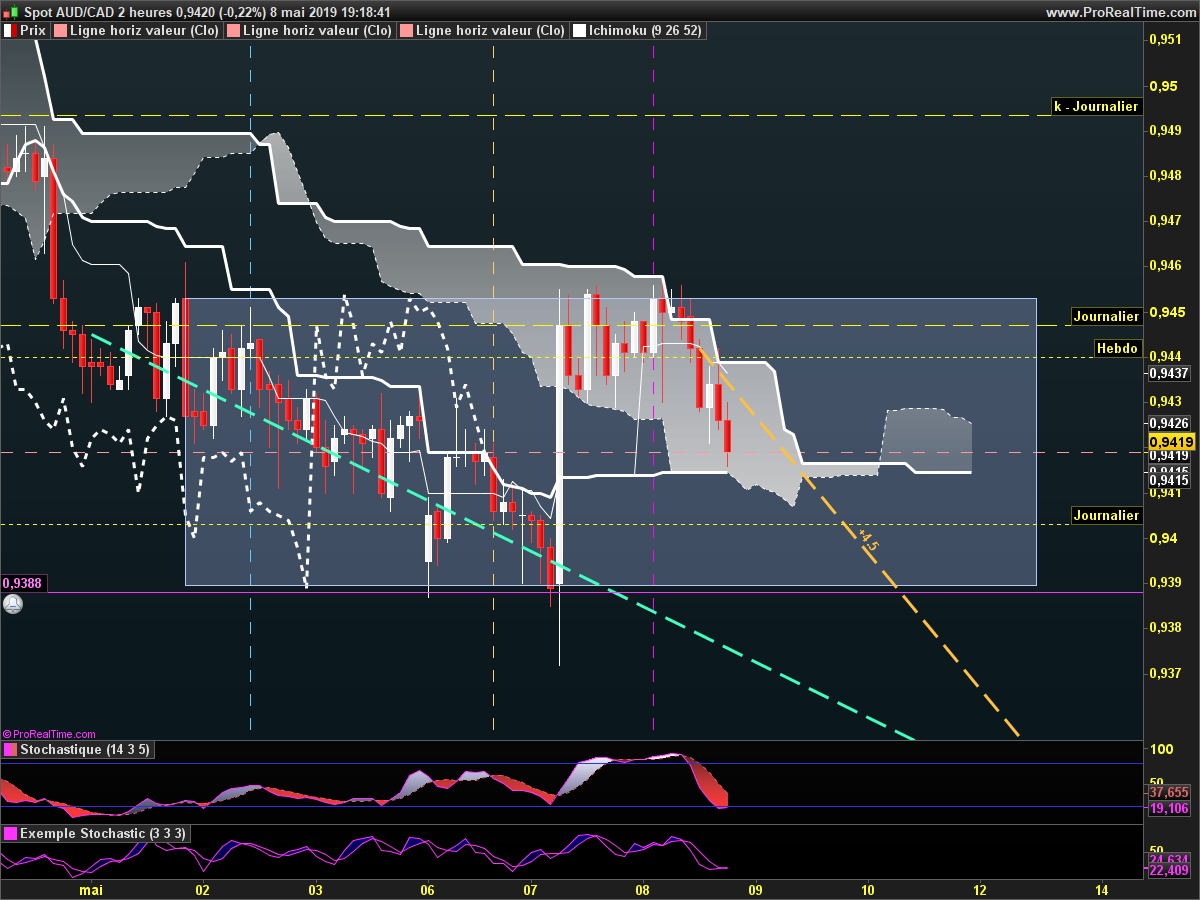Click the alert bell icon under 0,9388
This screenshot has width=1200, height=900.
click(x=12, y=604)
